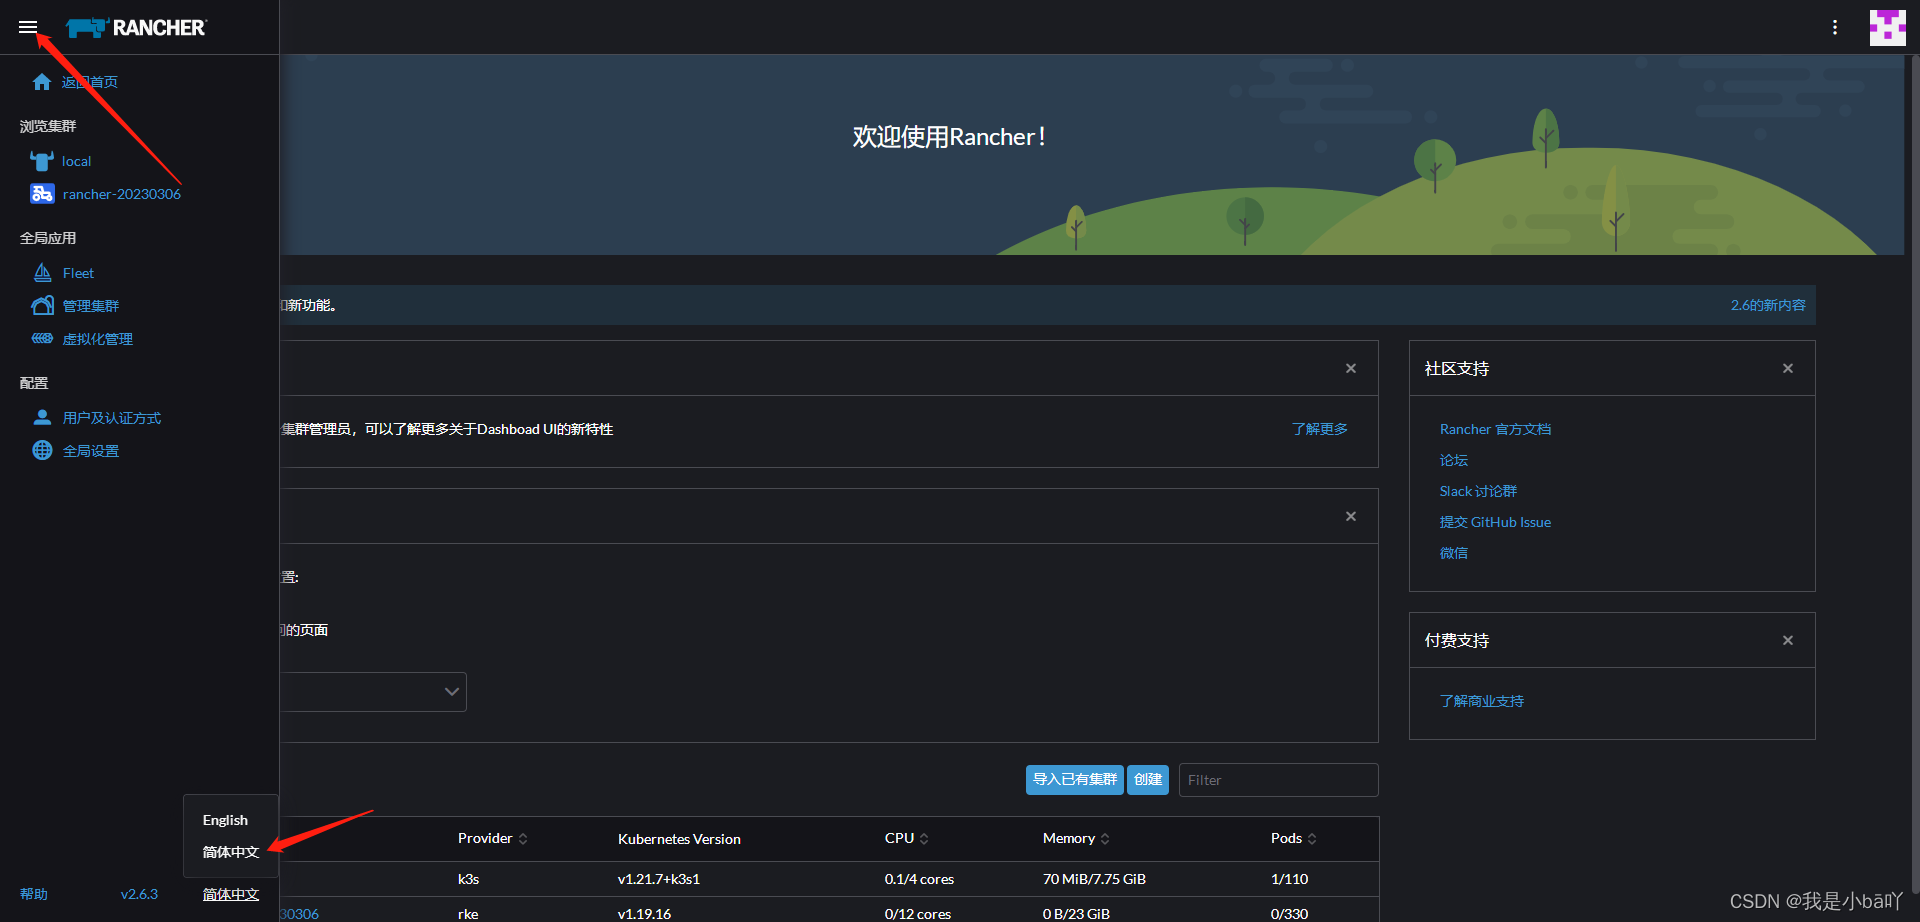This screenshot has width=1920, height=922.
Task: Open the vertical three-dot options menu
Action: 1835,27
